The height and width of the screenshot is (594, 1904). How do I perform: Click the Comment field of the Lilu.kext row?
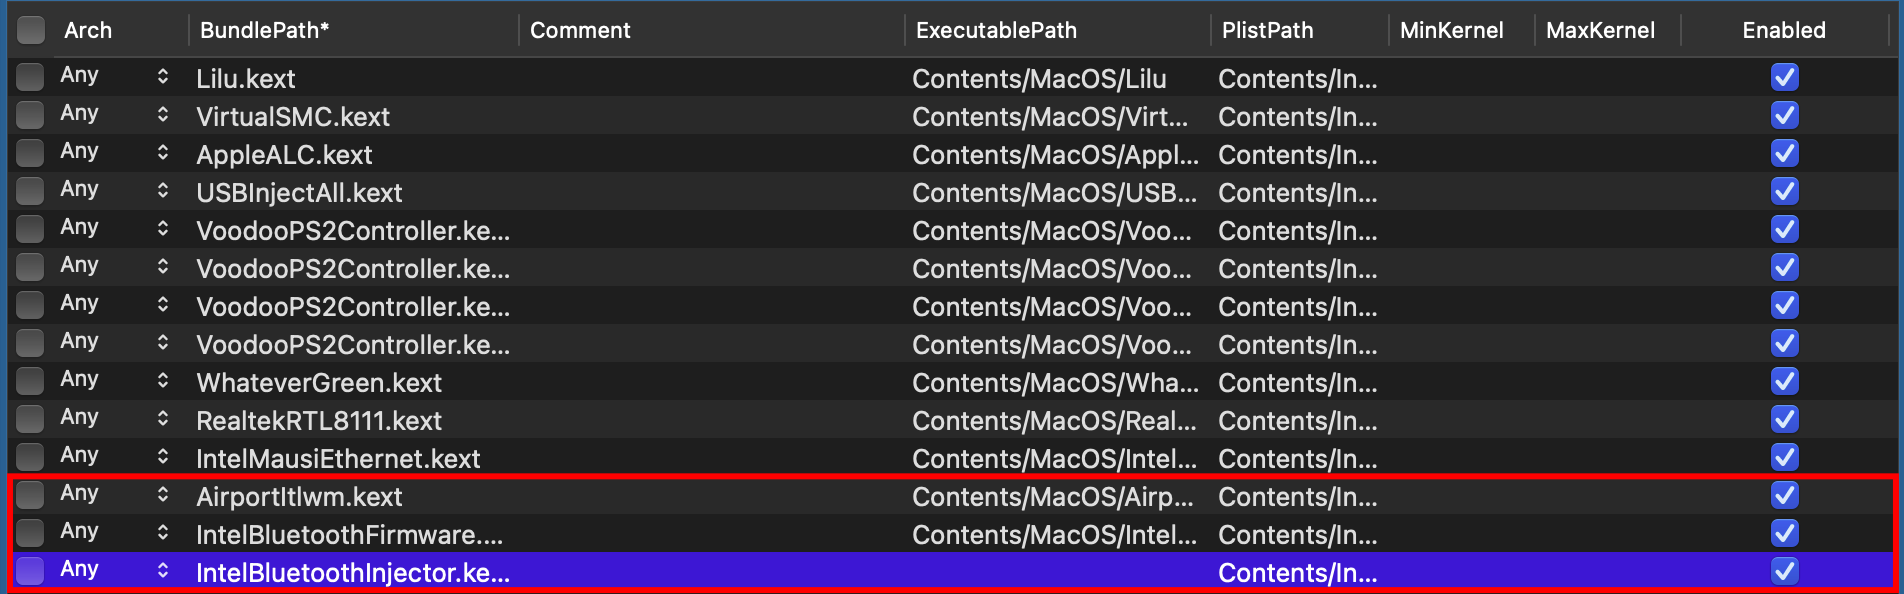point(710,78)
